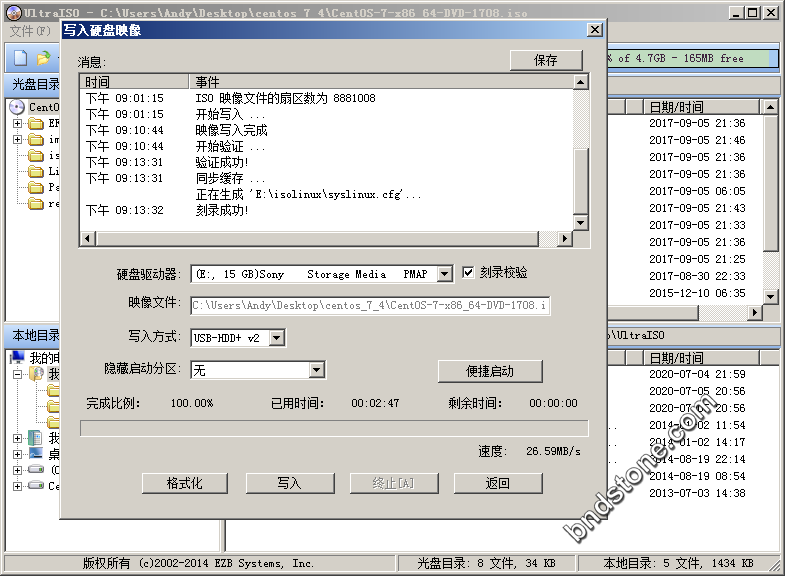Select the CentOS drive icon in the local tree
Image resolution: width=785 pixels, height=576 pixels.
[36, 485]
